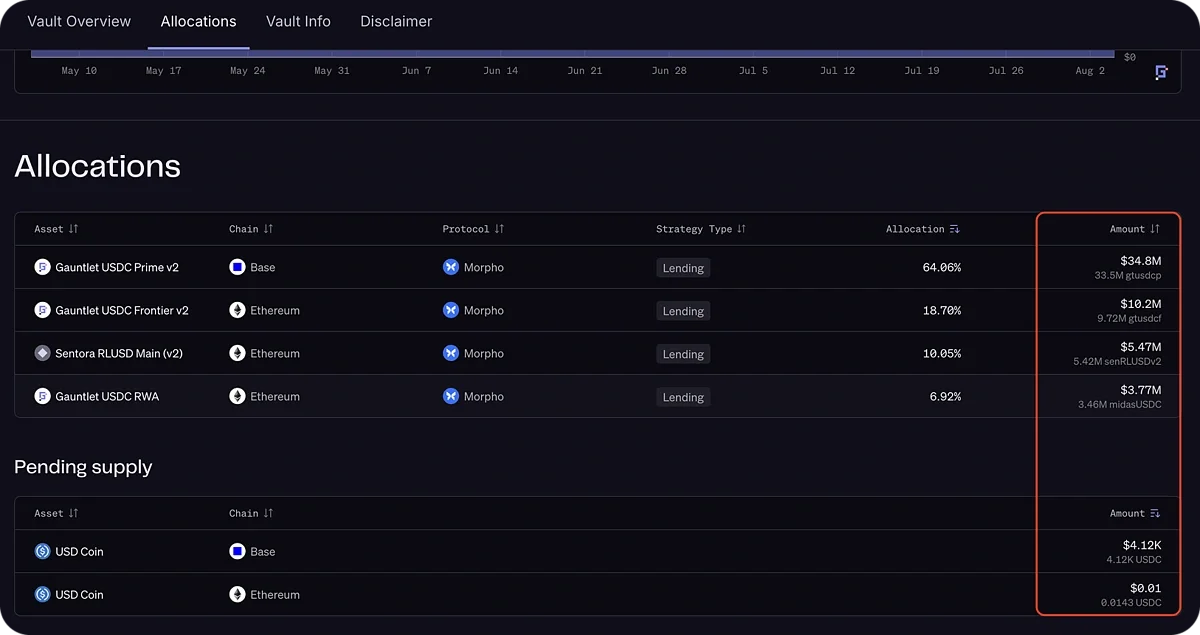Click Morpho icon in Gauntlet USDC RWA row
The width and height of the screenshot is (1200, 635).
(451, 396)
